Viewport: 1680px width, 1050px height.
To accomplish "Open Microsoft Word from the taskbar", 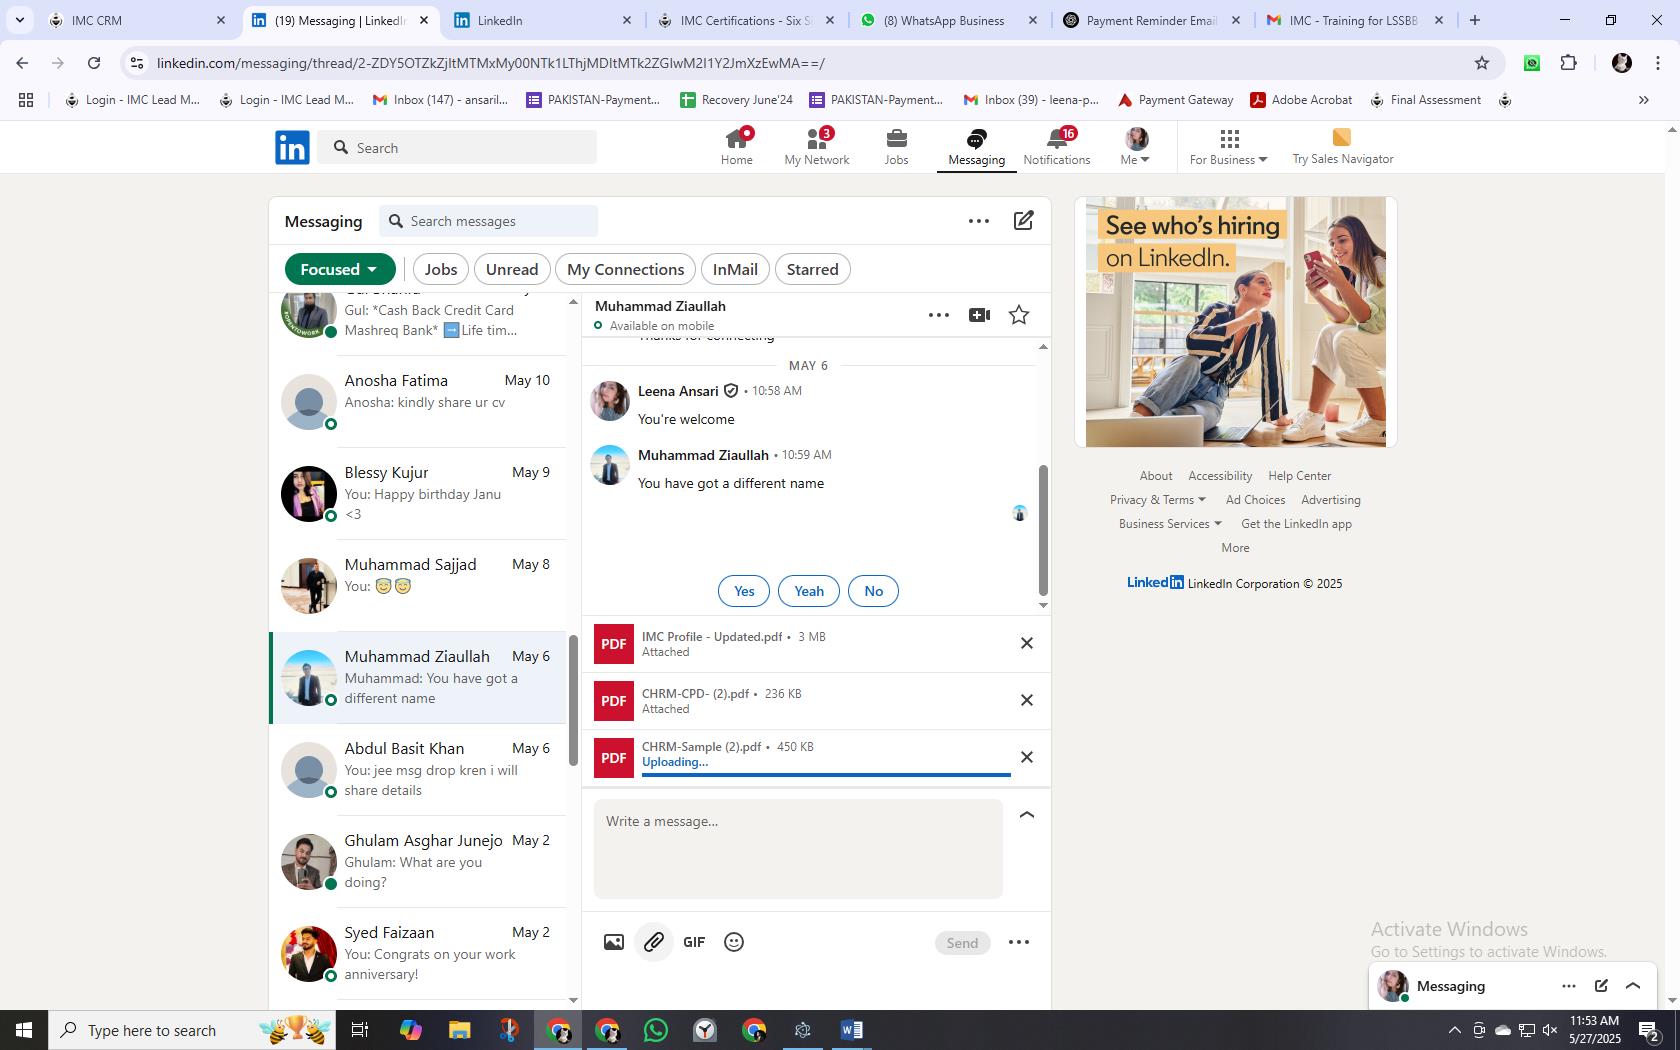I will pos(852,1030).
